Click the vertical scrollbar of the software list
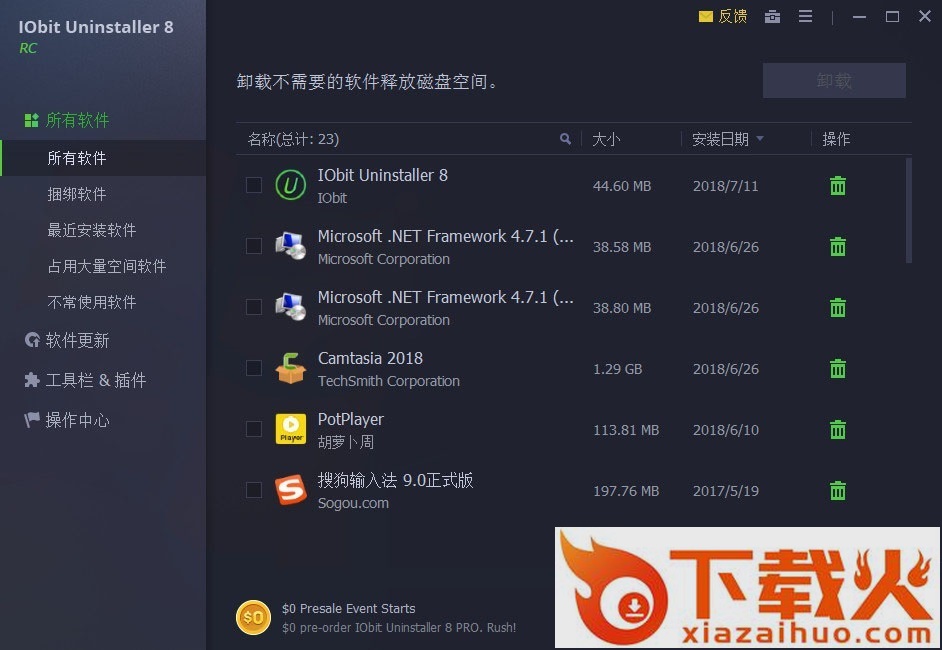The width and height of the screenshot is (942, 650). 908,210
